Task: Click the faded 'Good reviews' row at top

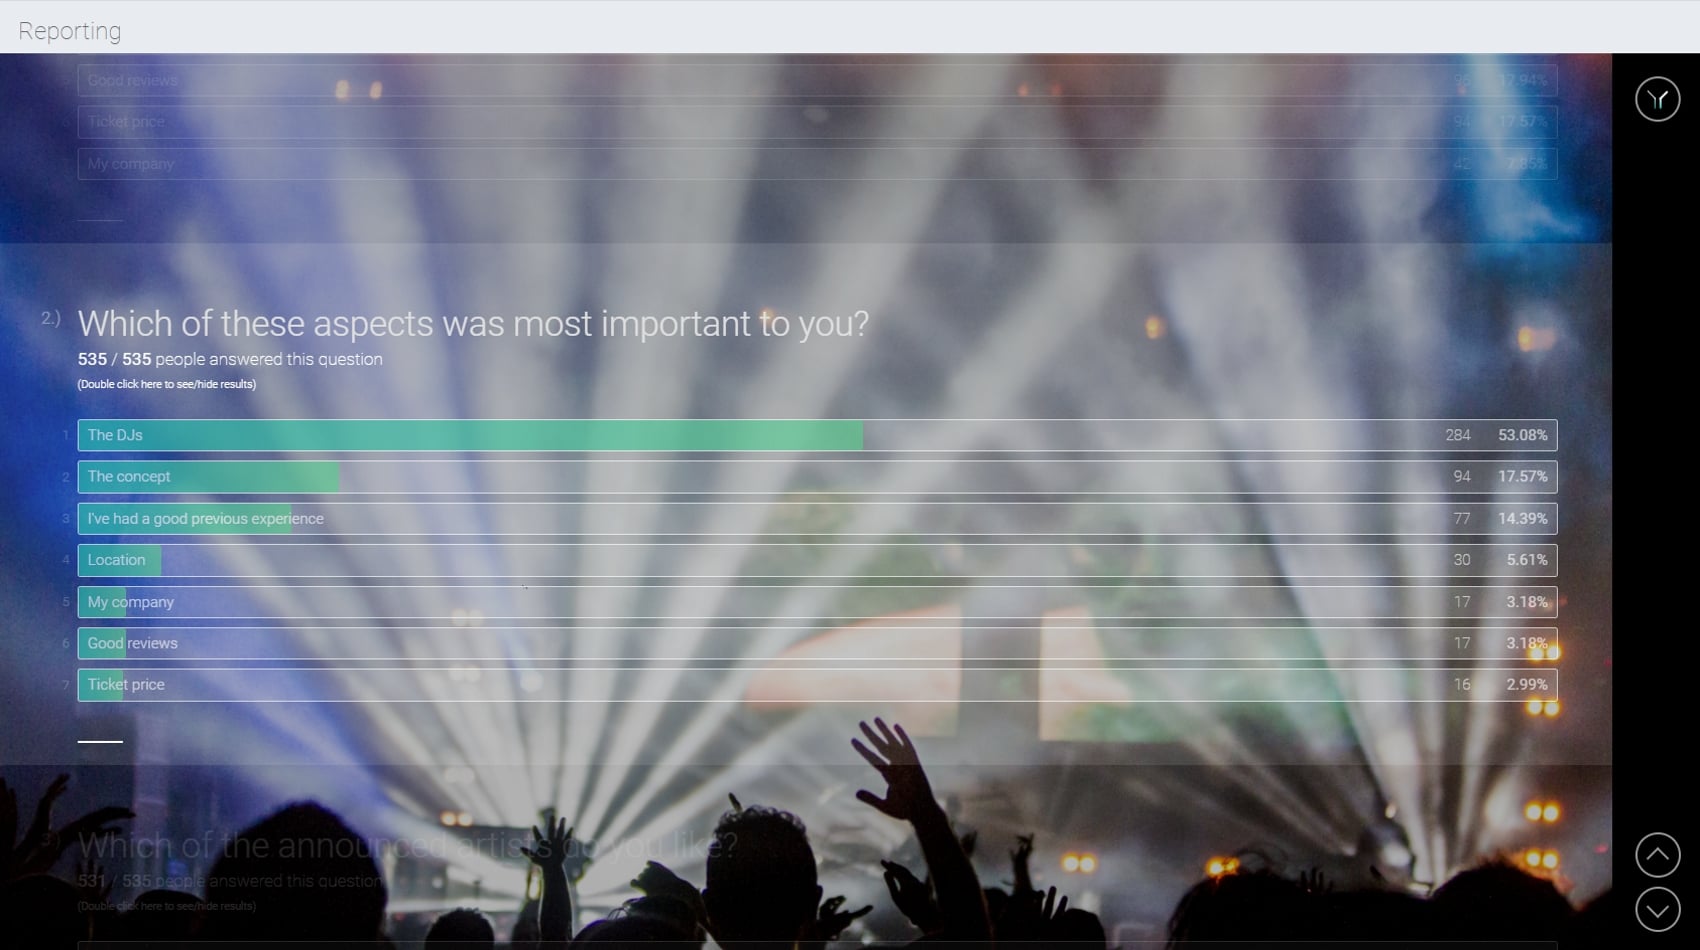Action: click(817, 80)
